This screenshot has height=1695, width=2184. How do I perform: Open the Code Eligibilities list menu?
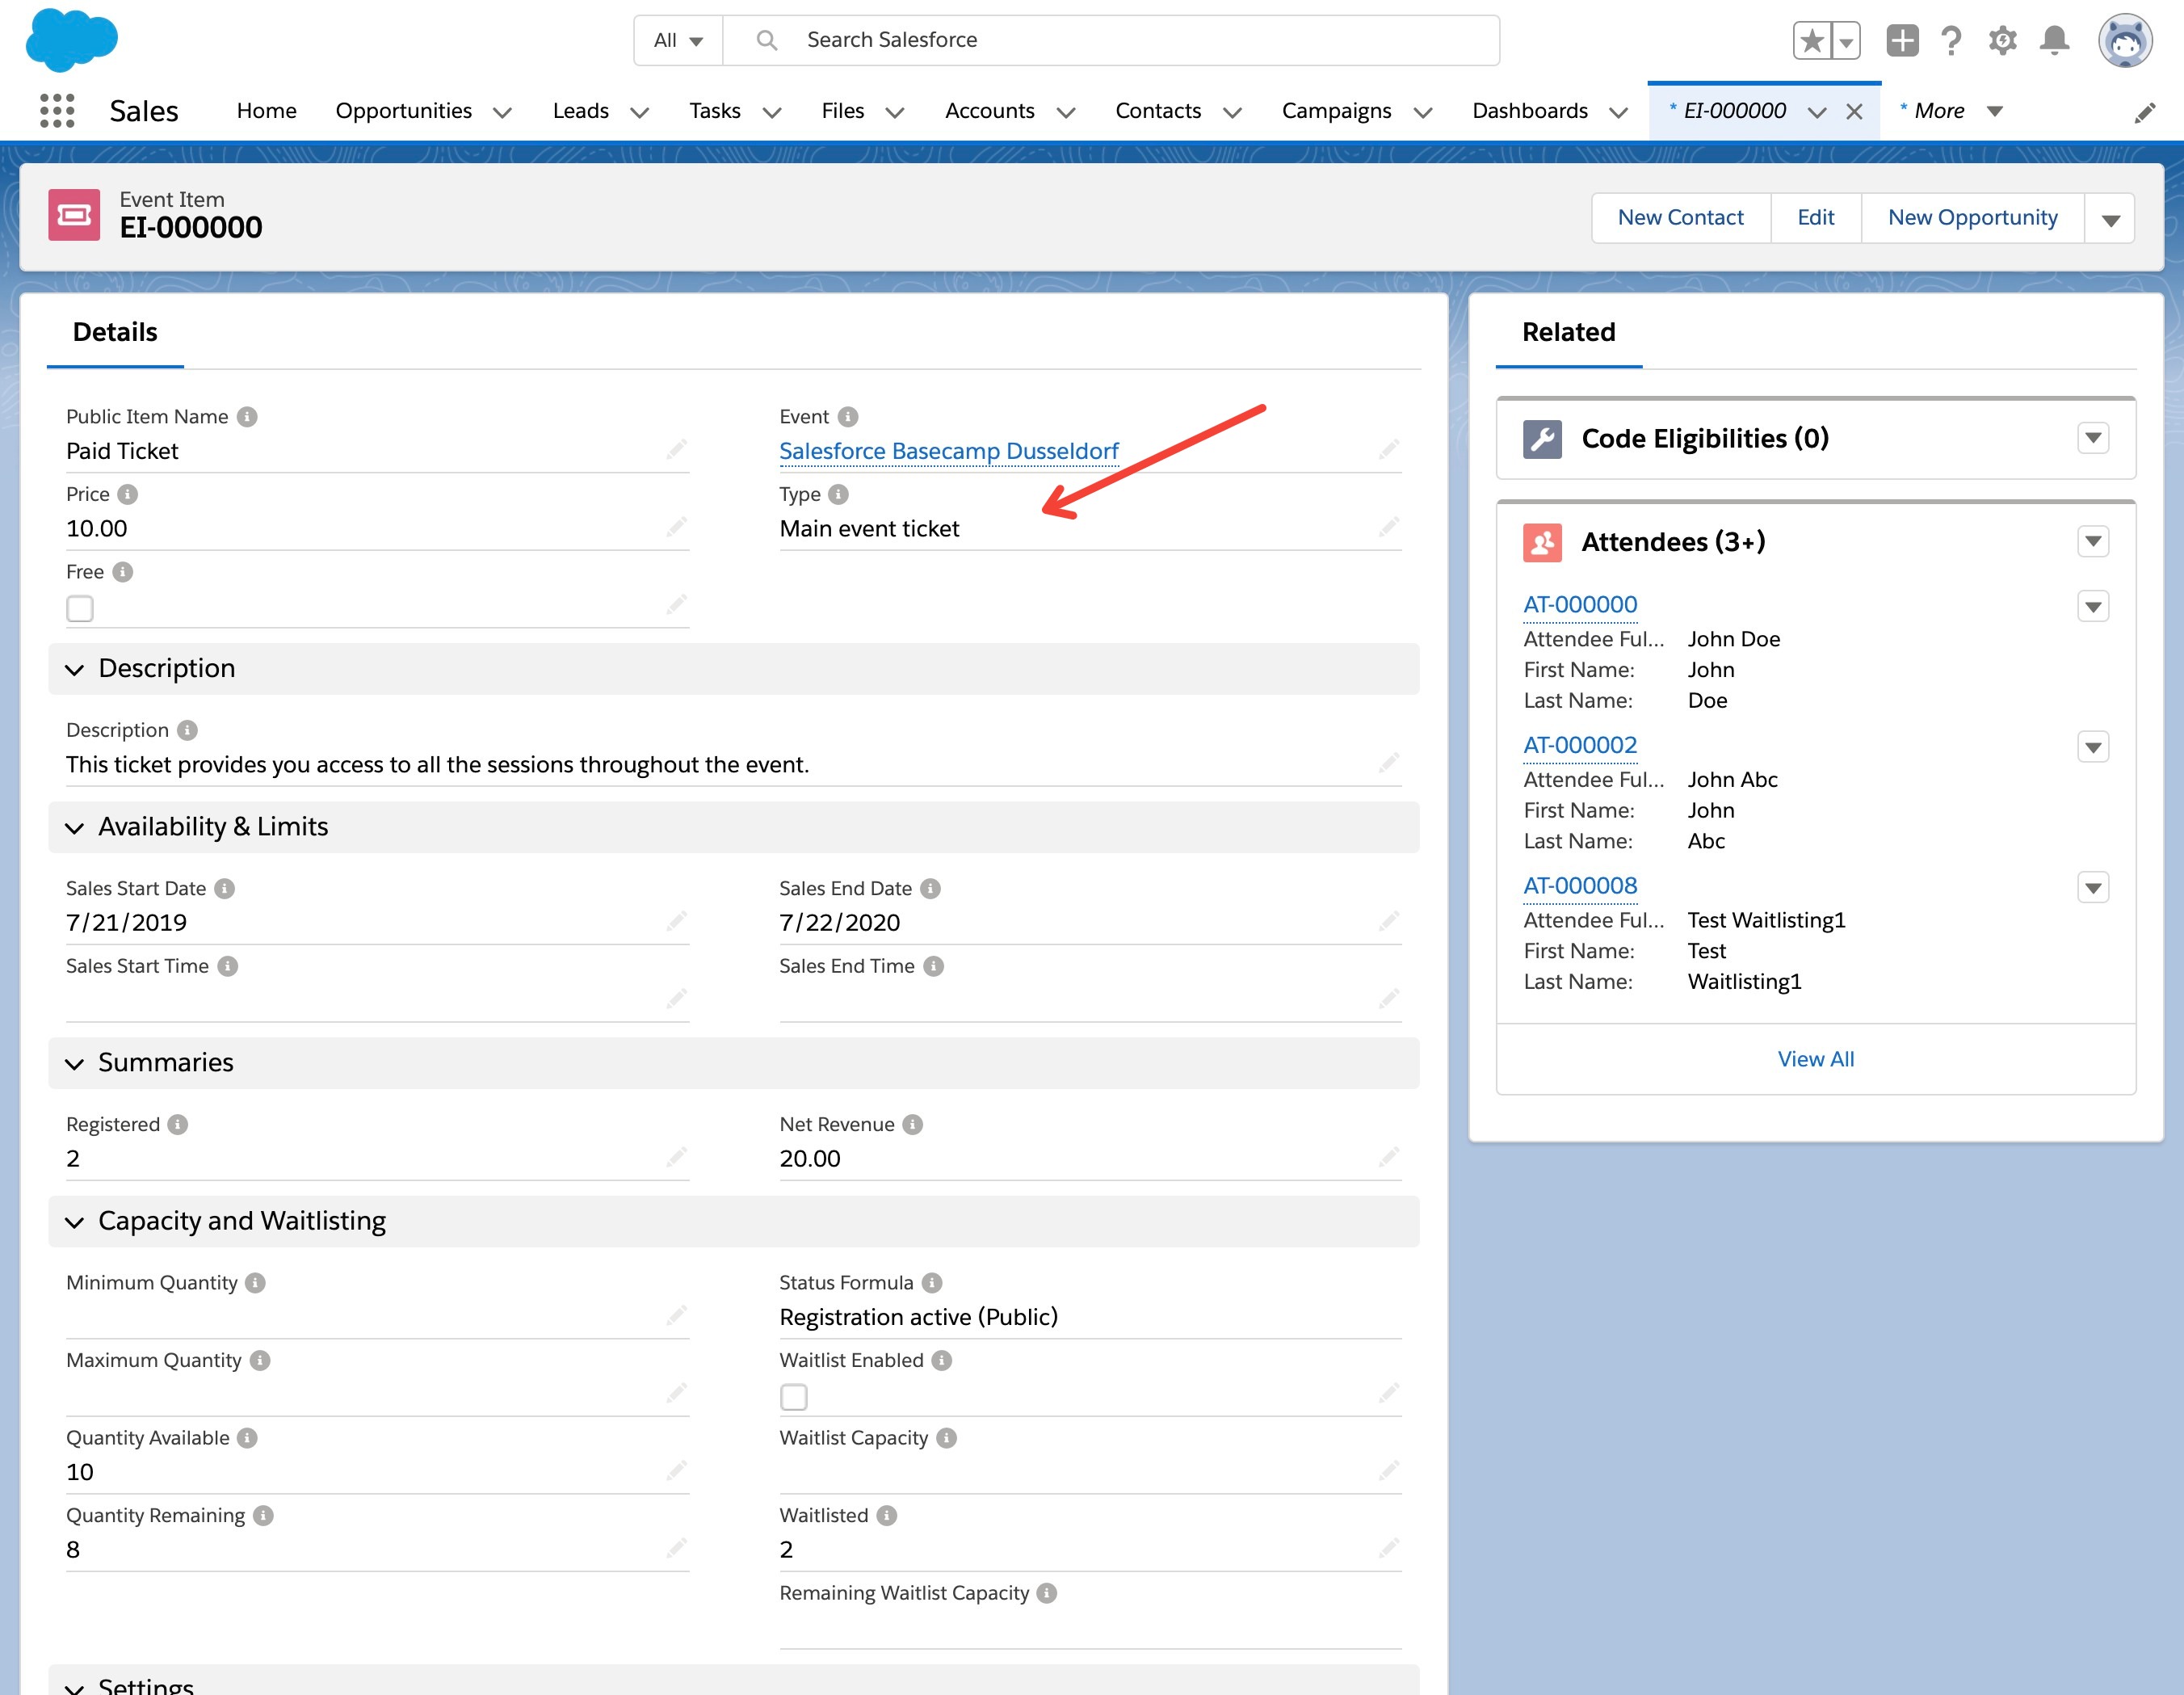tap(2093, 438)
